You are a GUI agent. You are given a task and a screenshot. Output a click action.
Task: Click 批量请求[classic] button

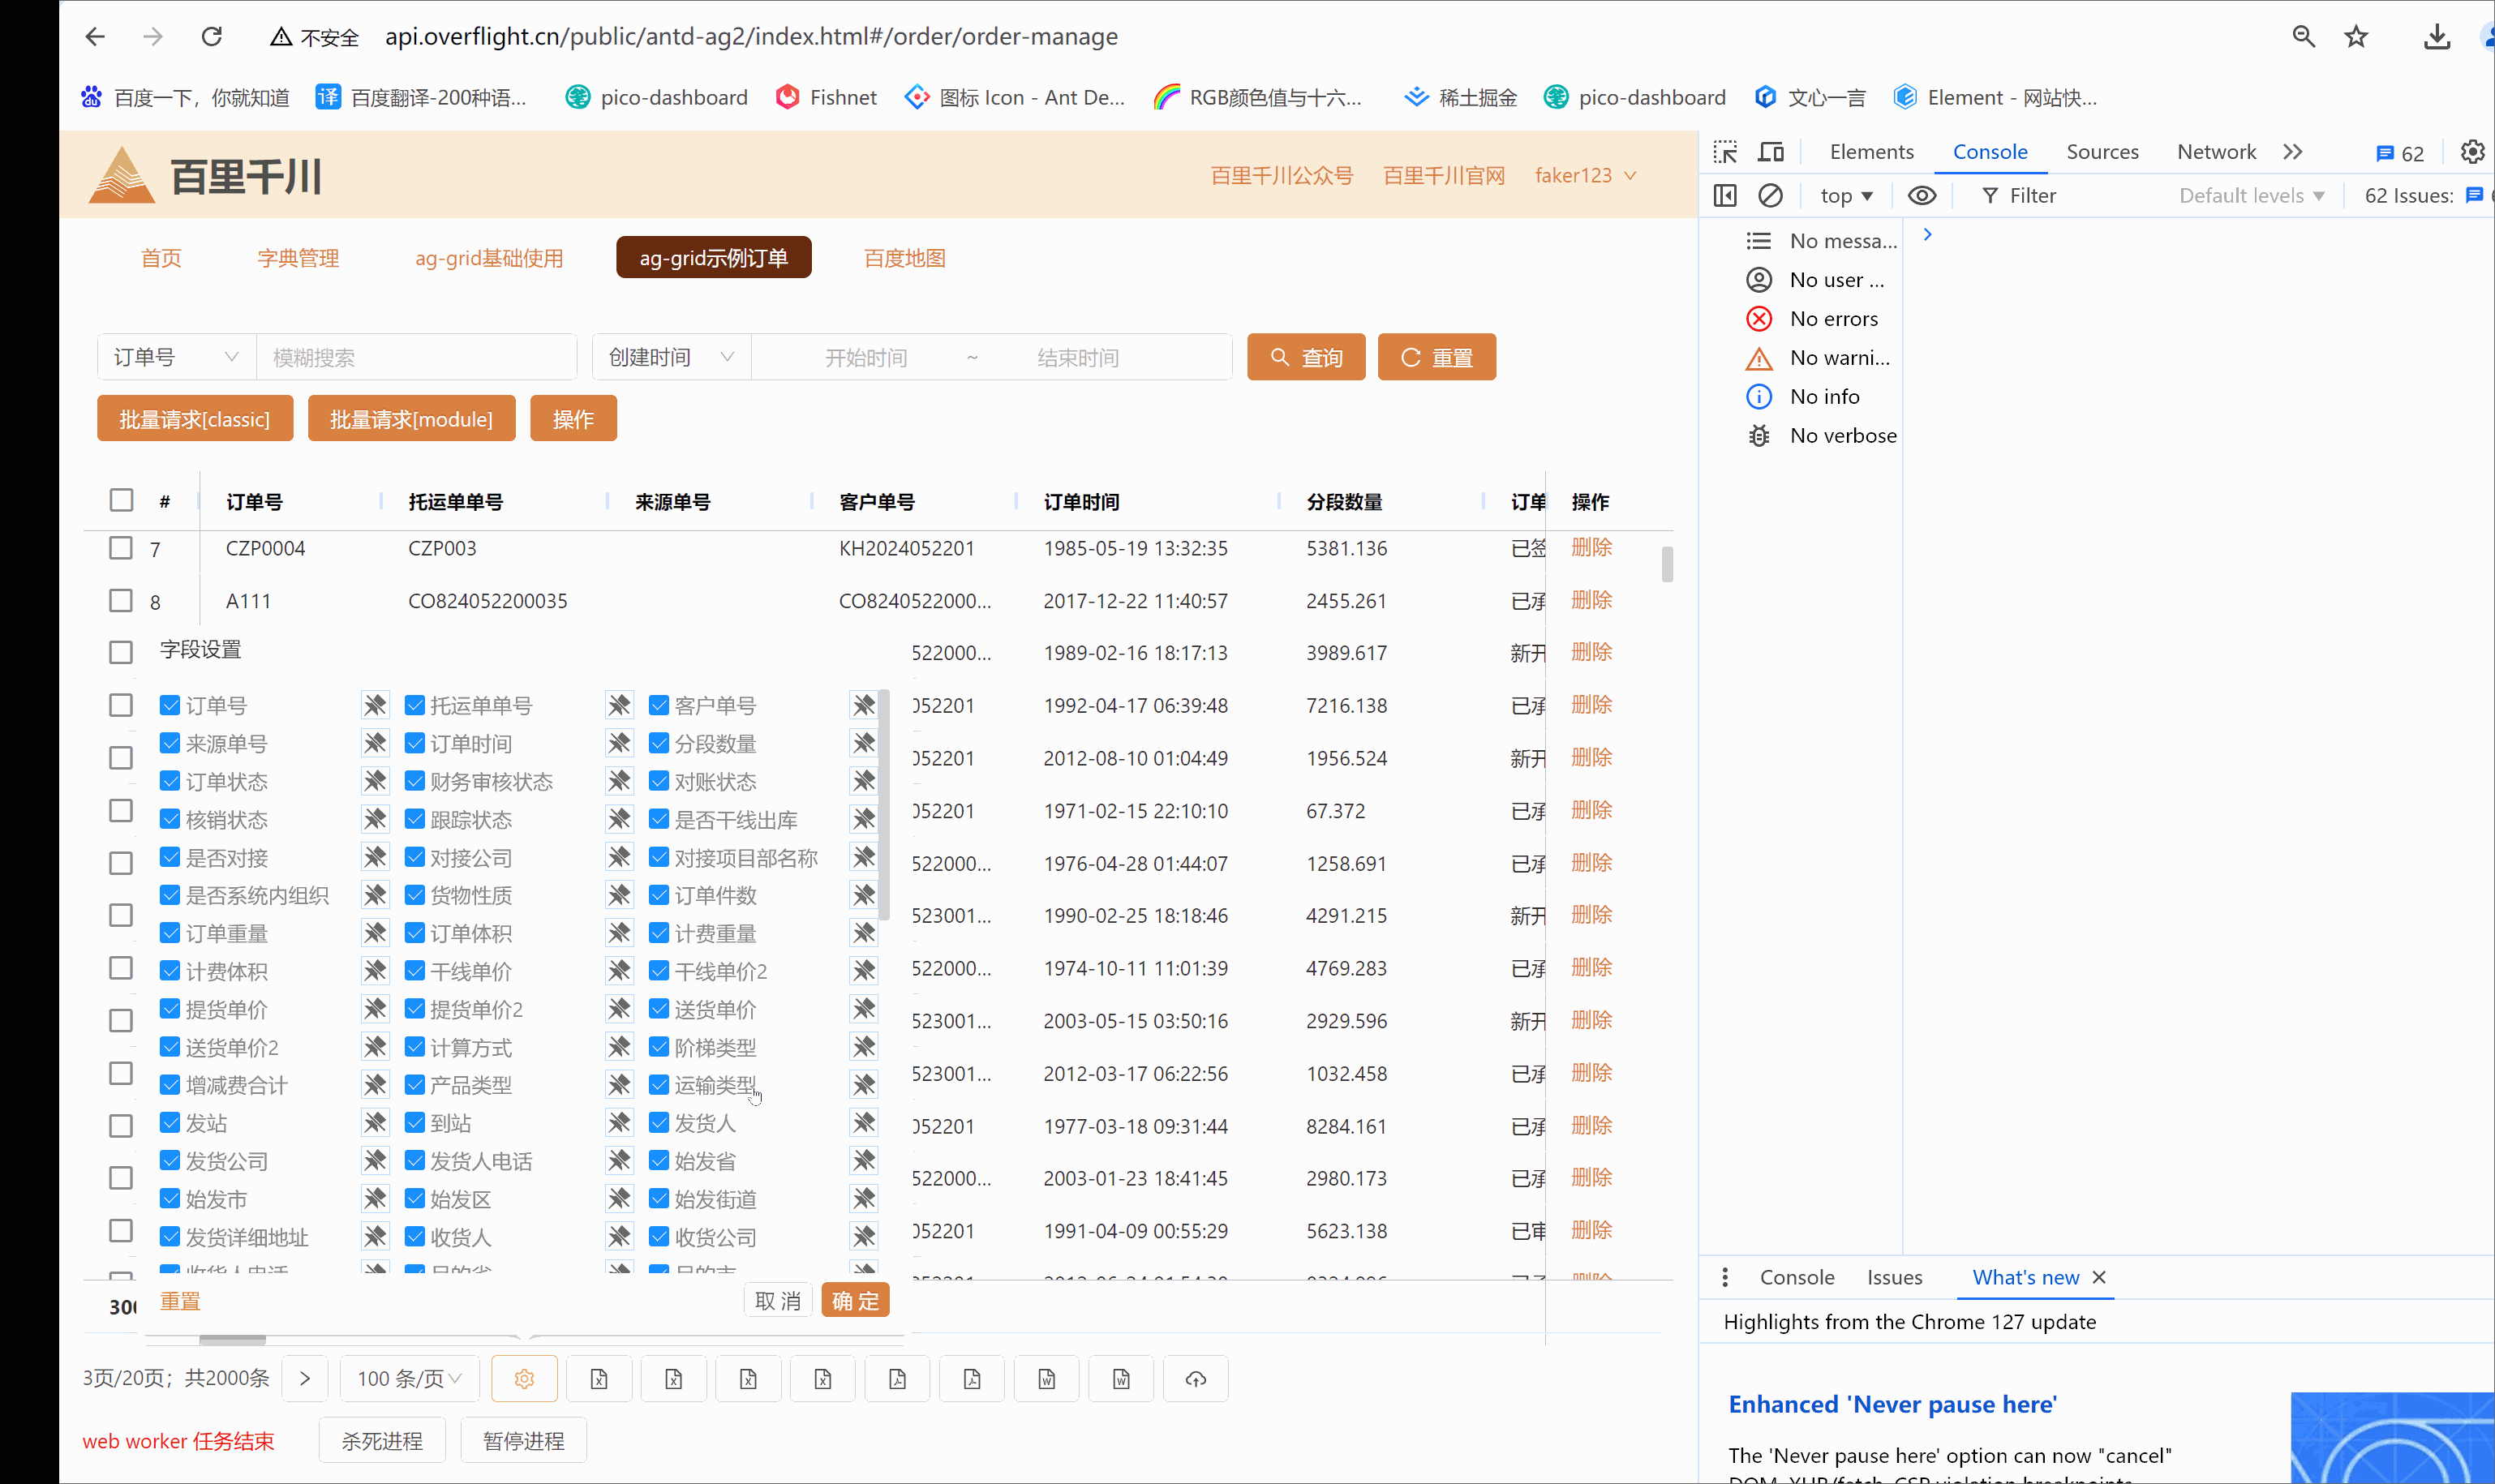click(195, 418)
